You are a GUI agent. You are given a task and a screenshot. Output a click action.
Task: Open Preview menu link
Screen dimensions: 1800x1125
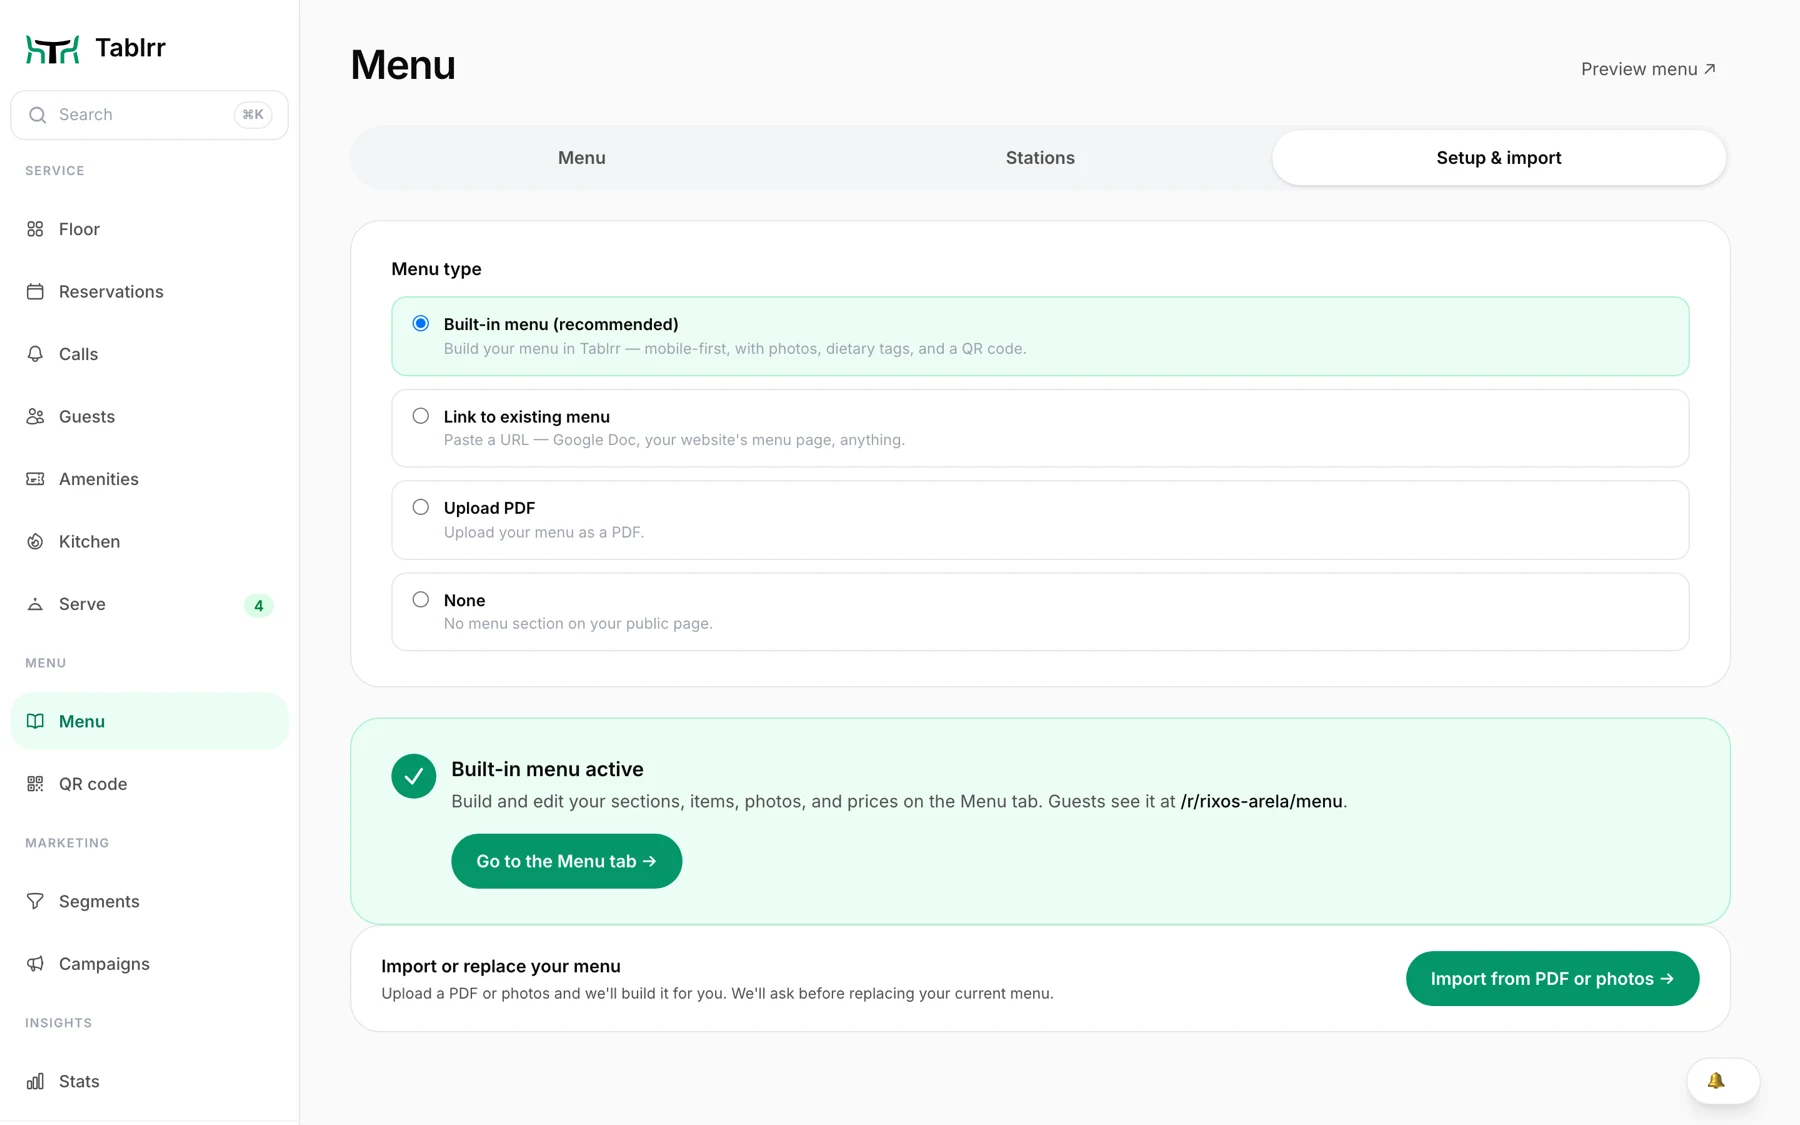(x=1648, y=69)
